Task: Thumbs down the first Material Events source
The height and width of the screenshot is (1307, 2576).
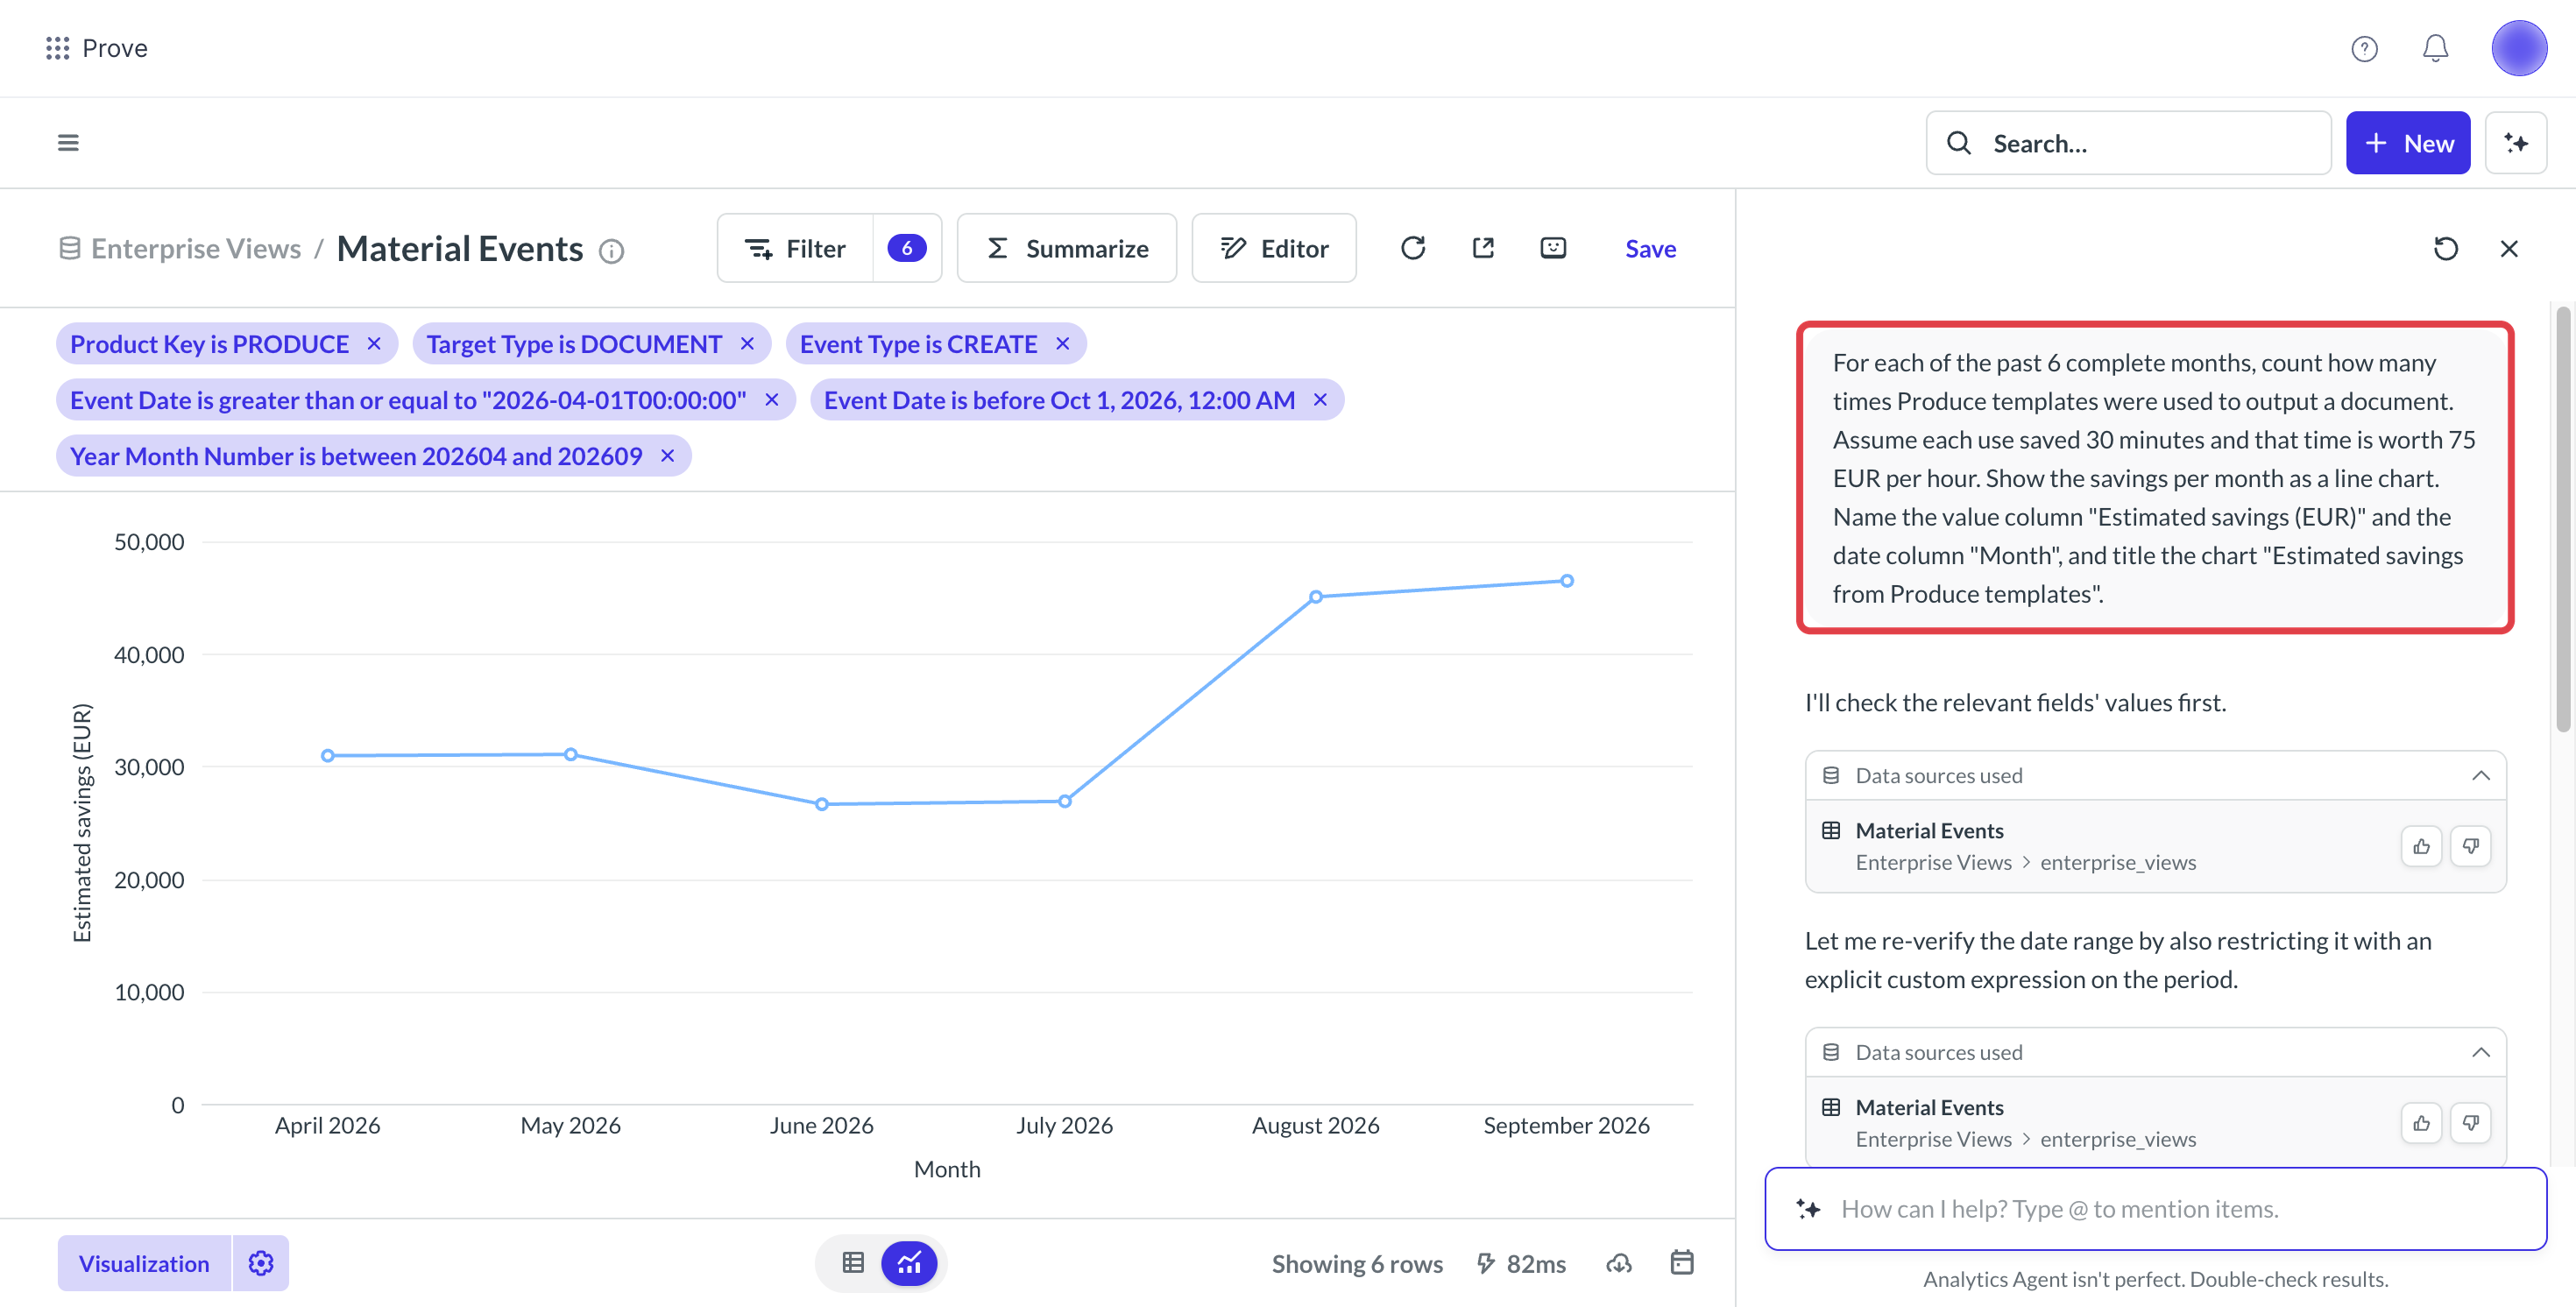Action: 2471,846
